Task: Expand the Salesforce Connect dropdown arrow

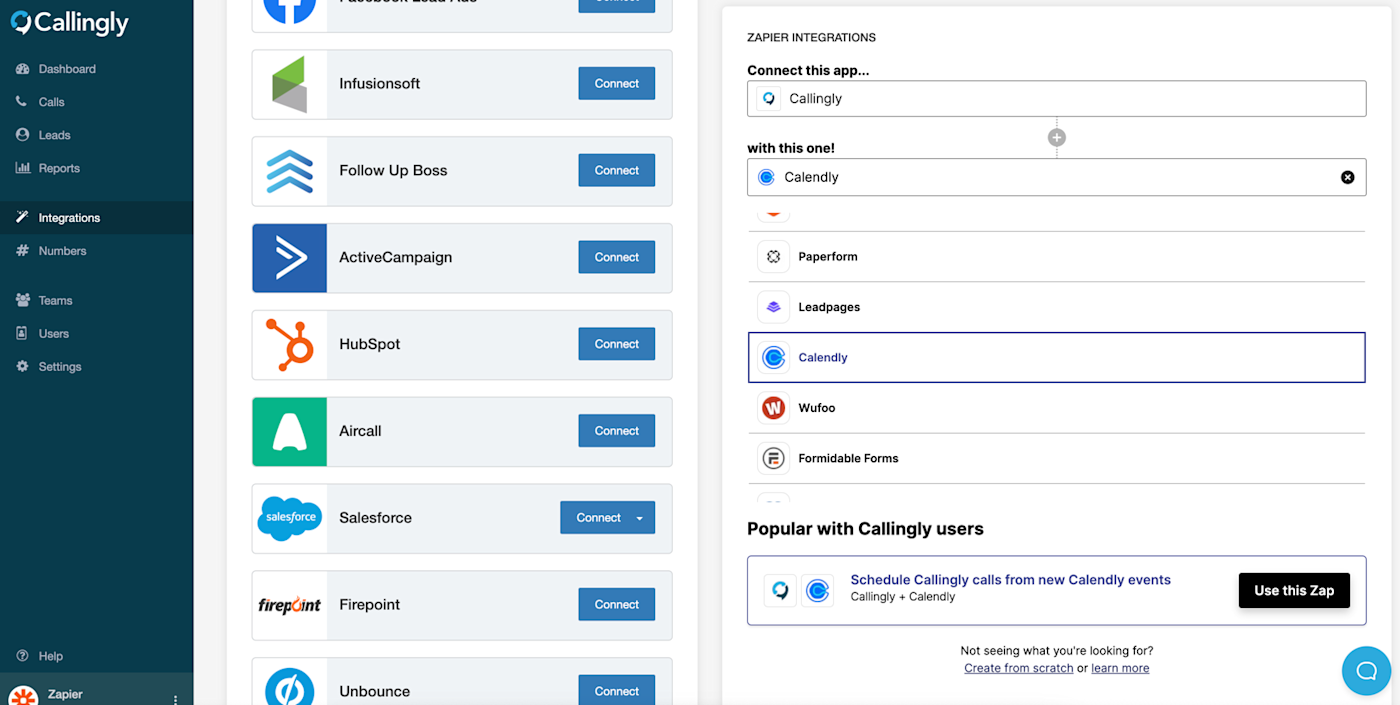Action: pos(640,518)
